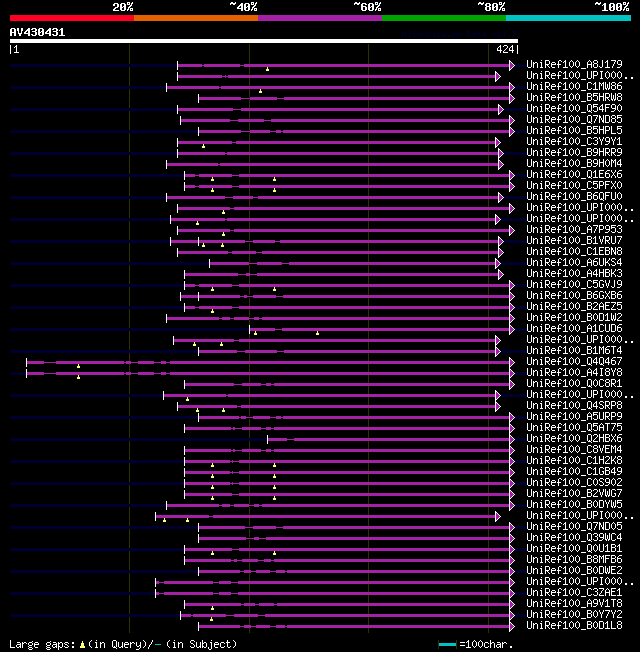The width and height of the screenshot is (640, 652).
Task: Click the orange ~40% identity band
Action: click(195, 18)
